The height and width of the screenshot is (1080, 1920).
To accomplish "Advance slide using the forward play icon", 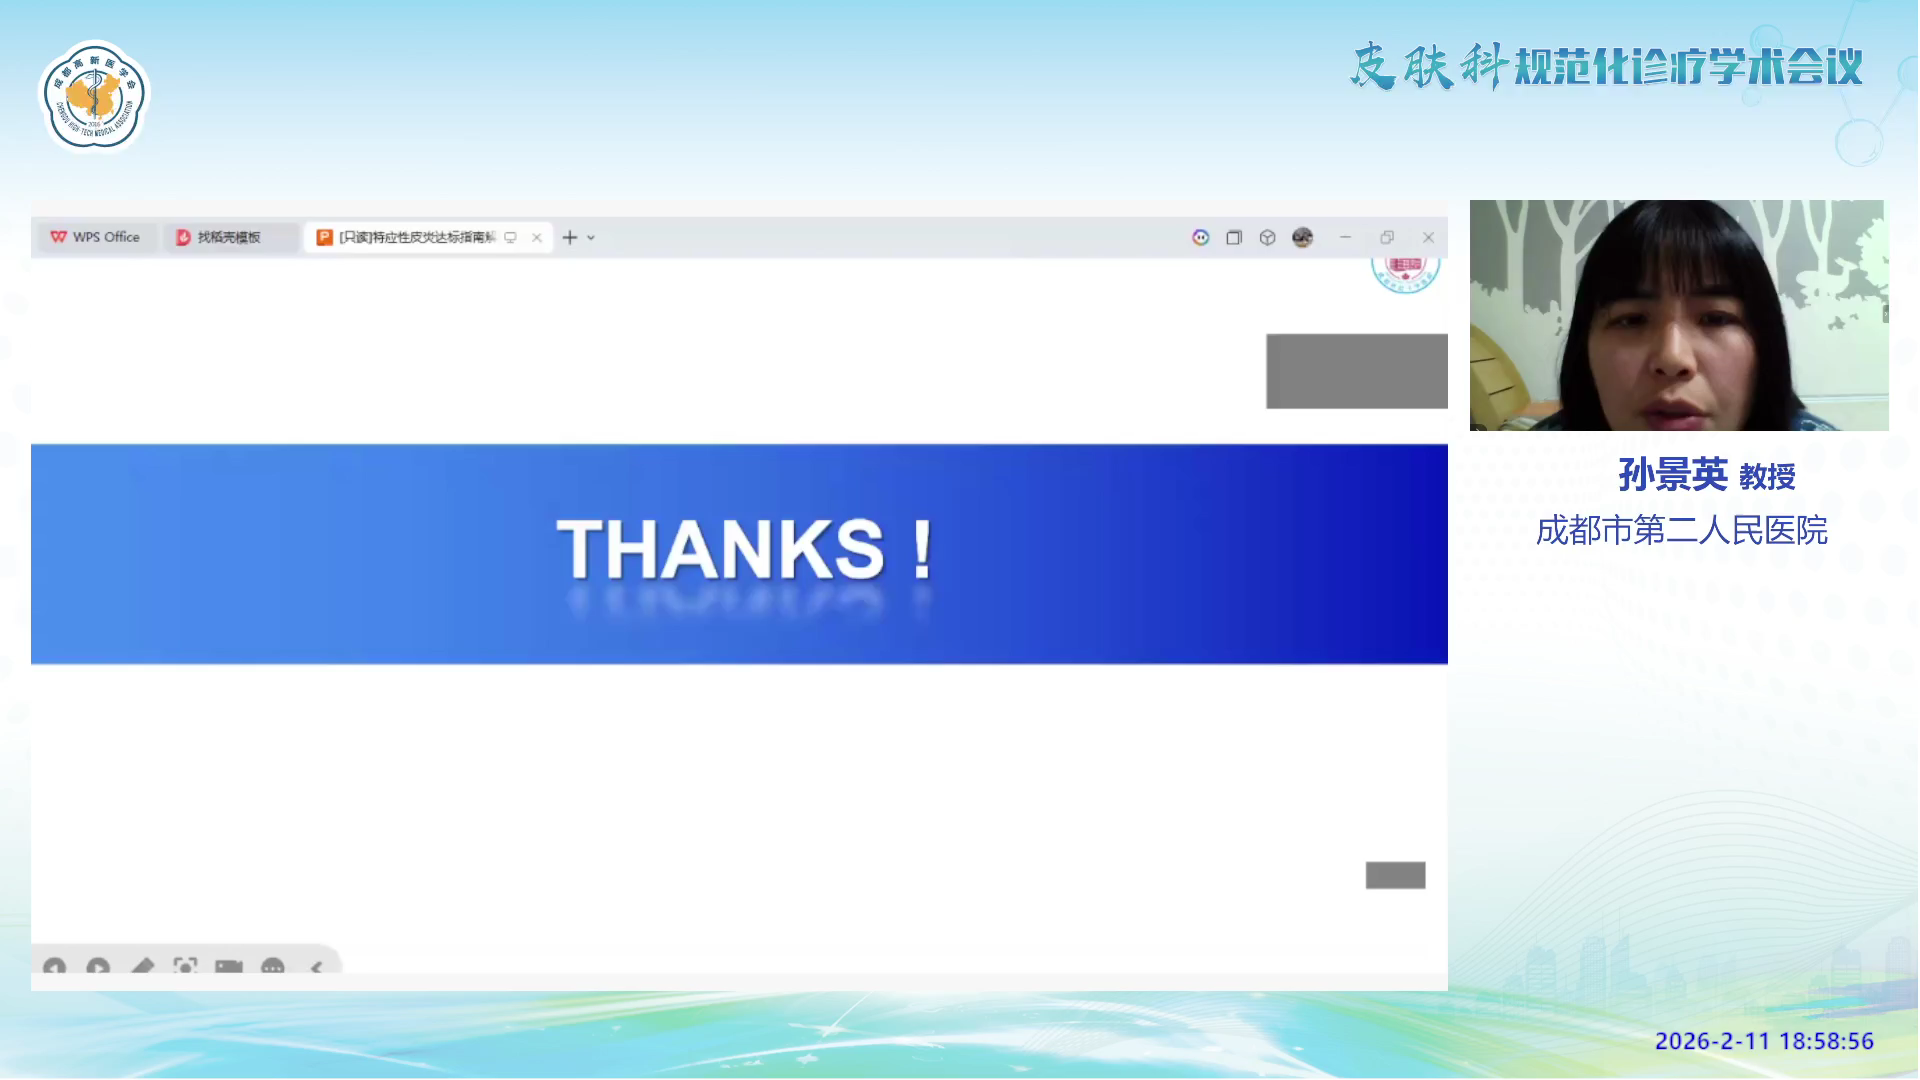I will (x=97, y=966).
